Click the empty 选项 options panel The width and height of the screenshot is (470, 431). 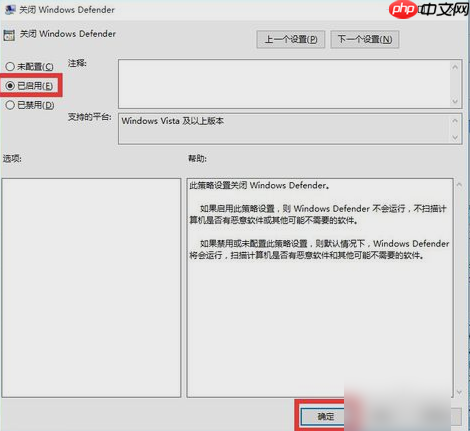point(91,288)
